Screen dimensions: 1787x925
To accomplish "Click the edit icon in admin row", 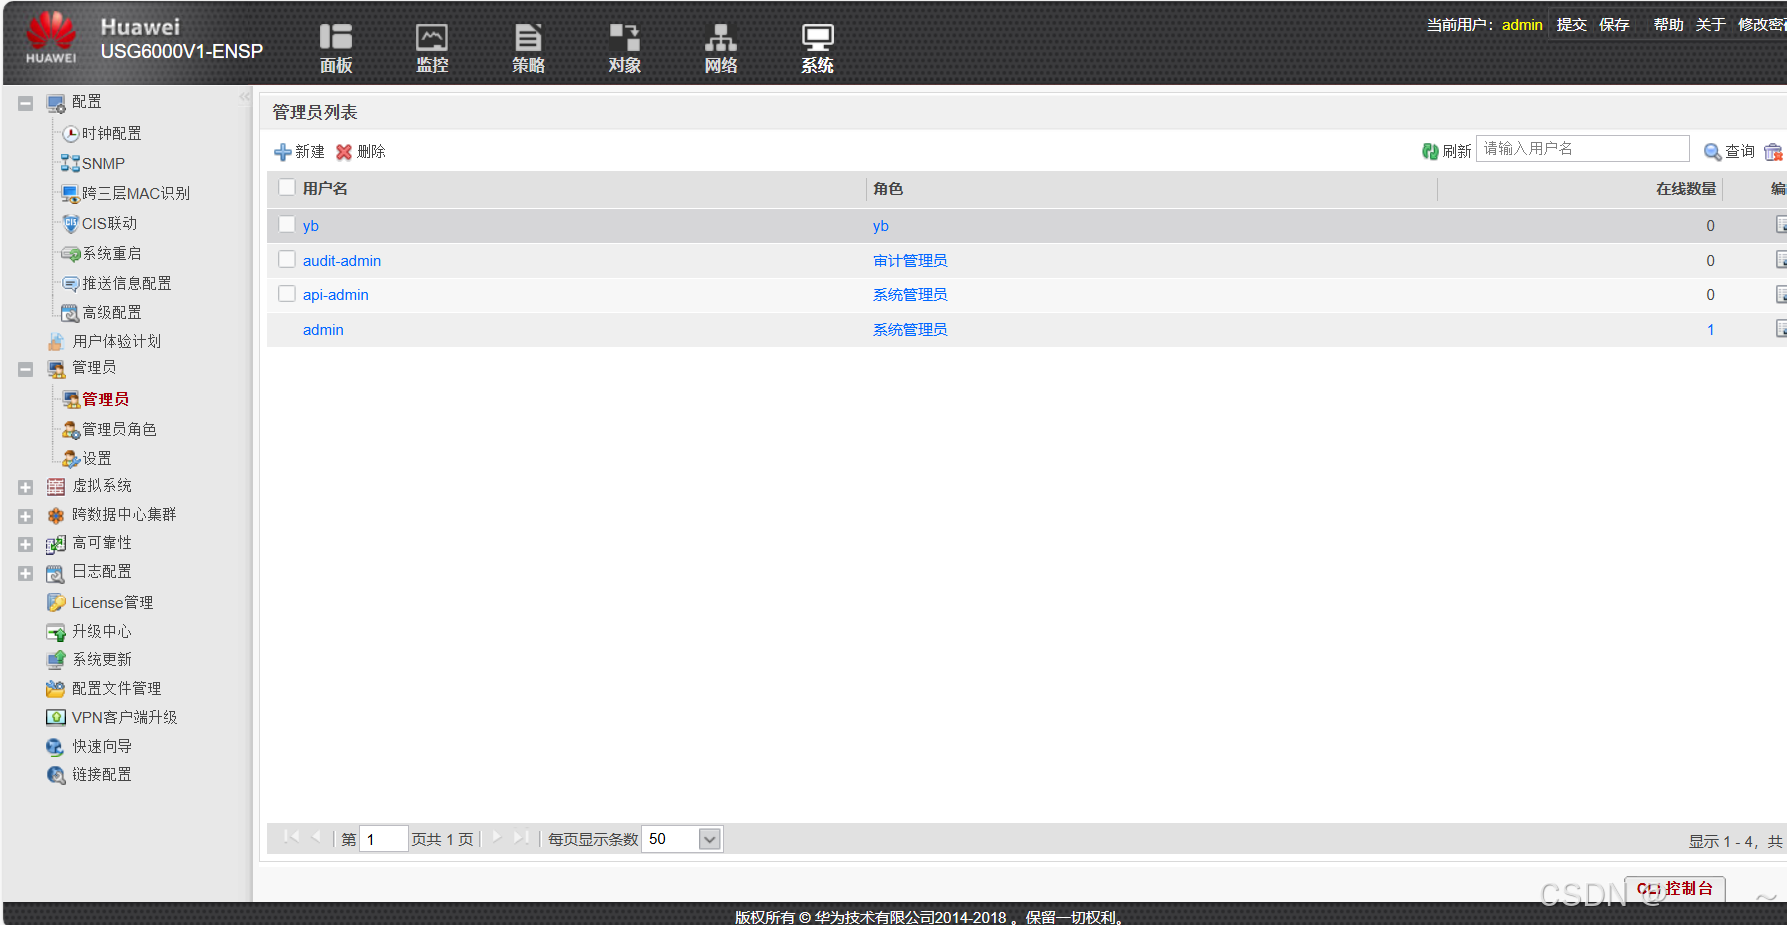I will pos(1781,329).
